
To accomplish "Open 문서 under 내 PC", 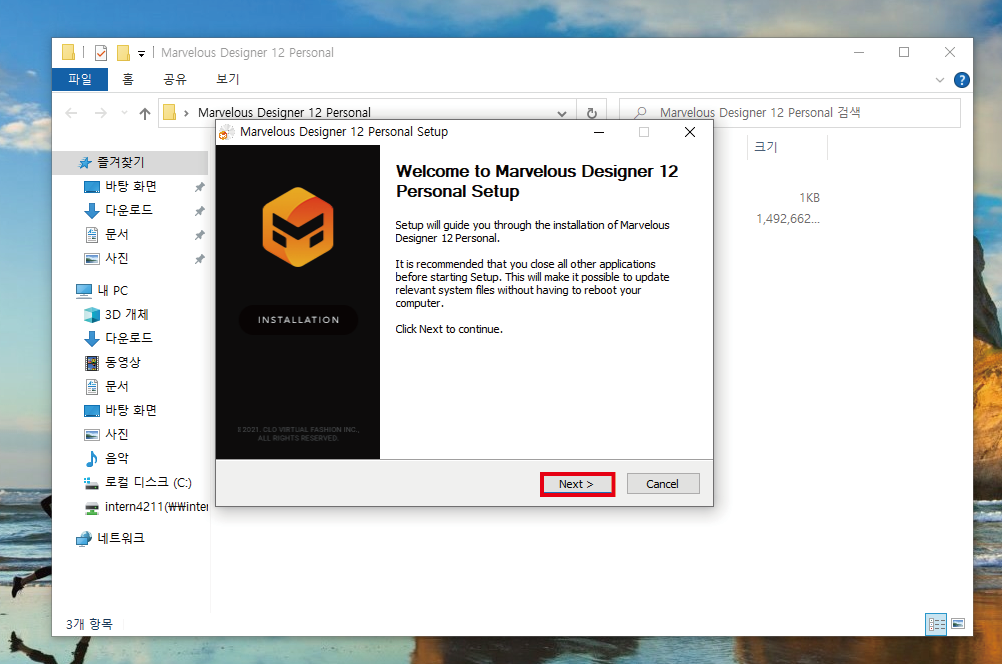I will pyautogui.click(x=117, y=386).
